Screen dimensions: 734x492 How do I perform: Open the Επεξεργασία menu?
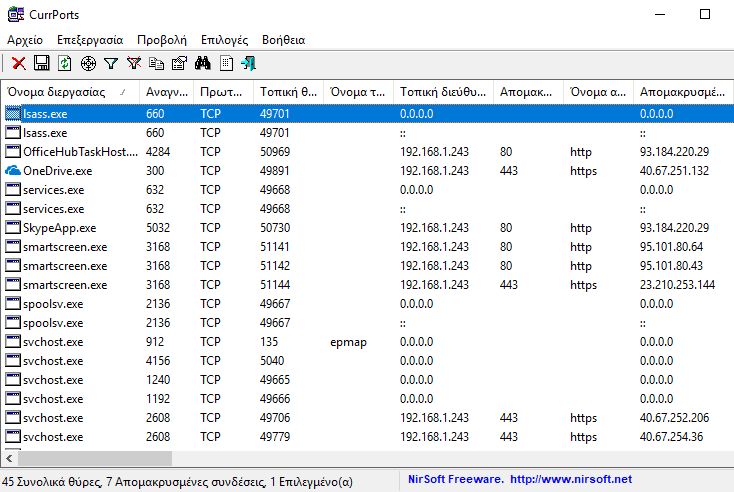[90, 40]
